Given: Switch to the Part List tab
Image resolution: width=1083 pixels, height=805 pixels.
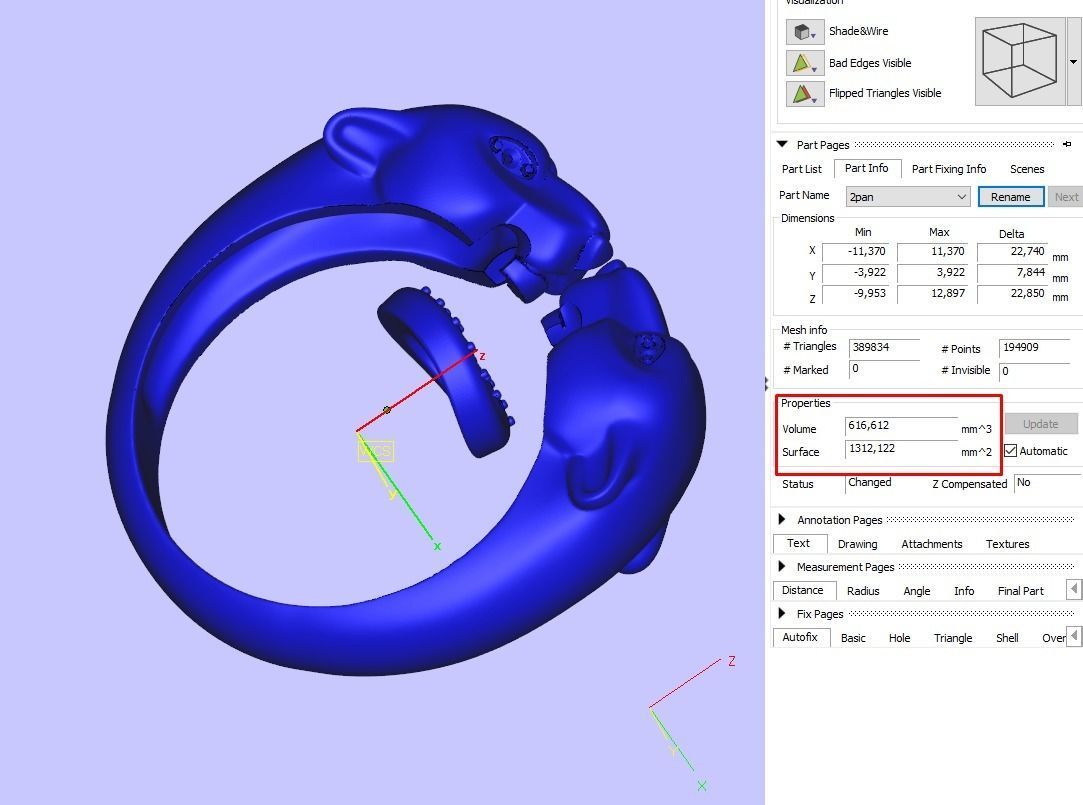Looking at the screenshot, I should point(801,169).
